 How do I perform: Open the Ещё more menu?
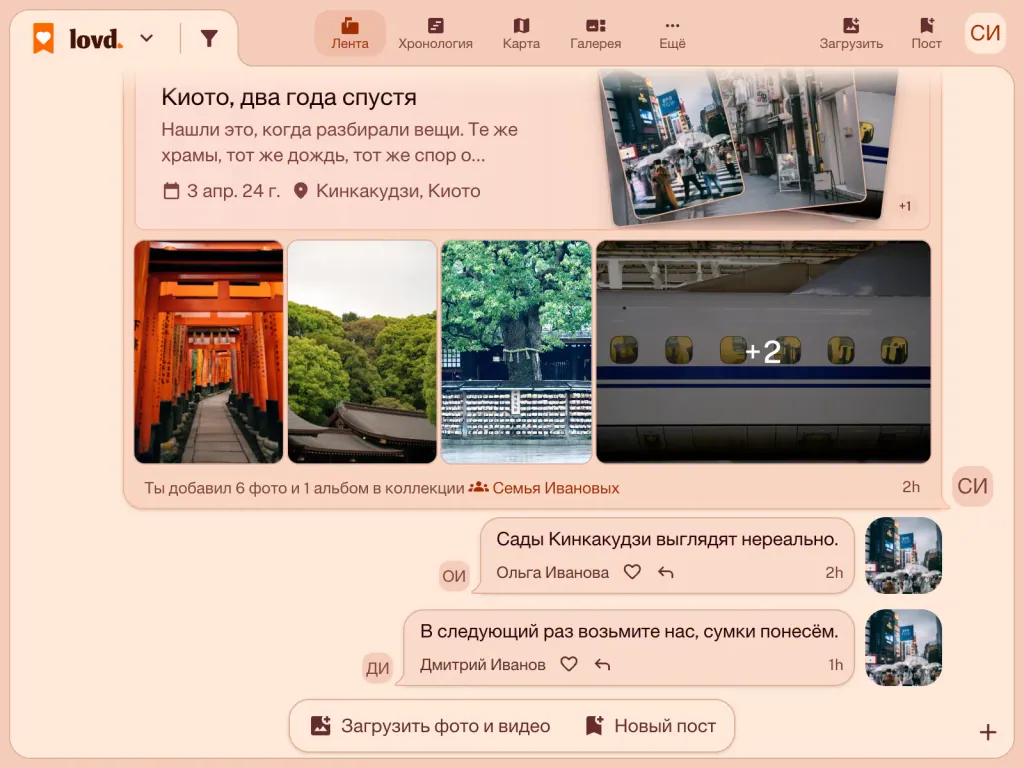tap(672, 33)
